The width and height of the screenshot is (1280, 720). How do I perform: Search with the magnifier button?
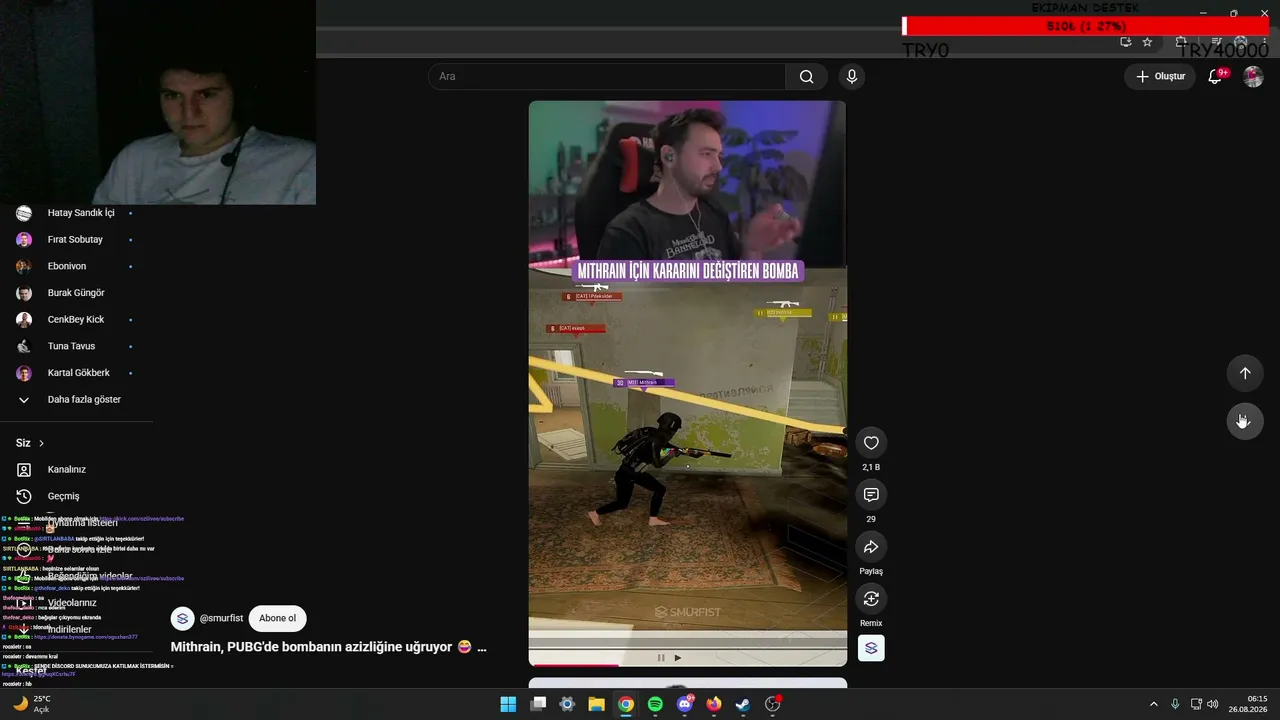[806, 77]
